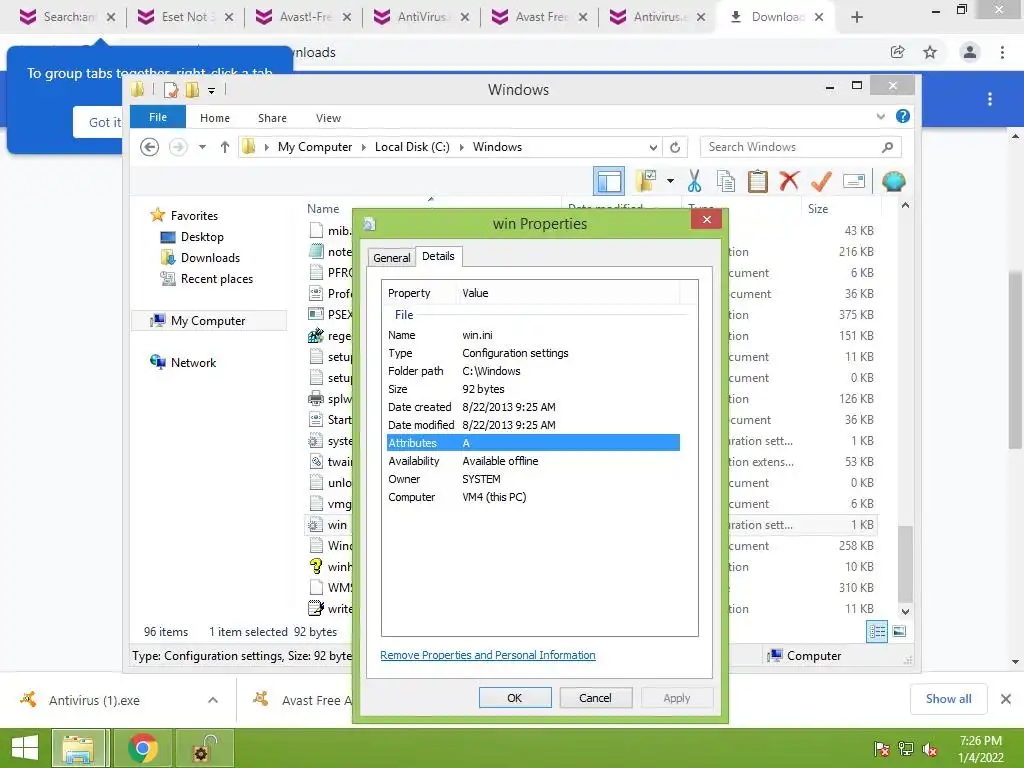The width and height of the screenshot is (1024, 768).
Task: Open the Chrome profile avatar icon
Action: click(x=970, y=52)
